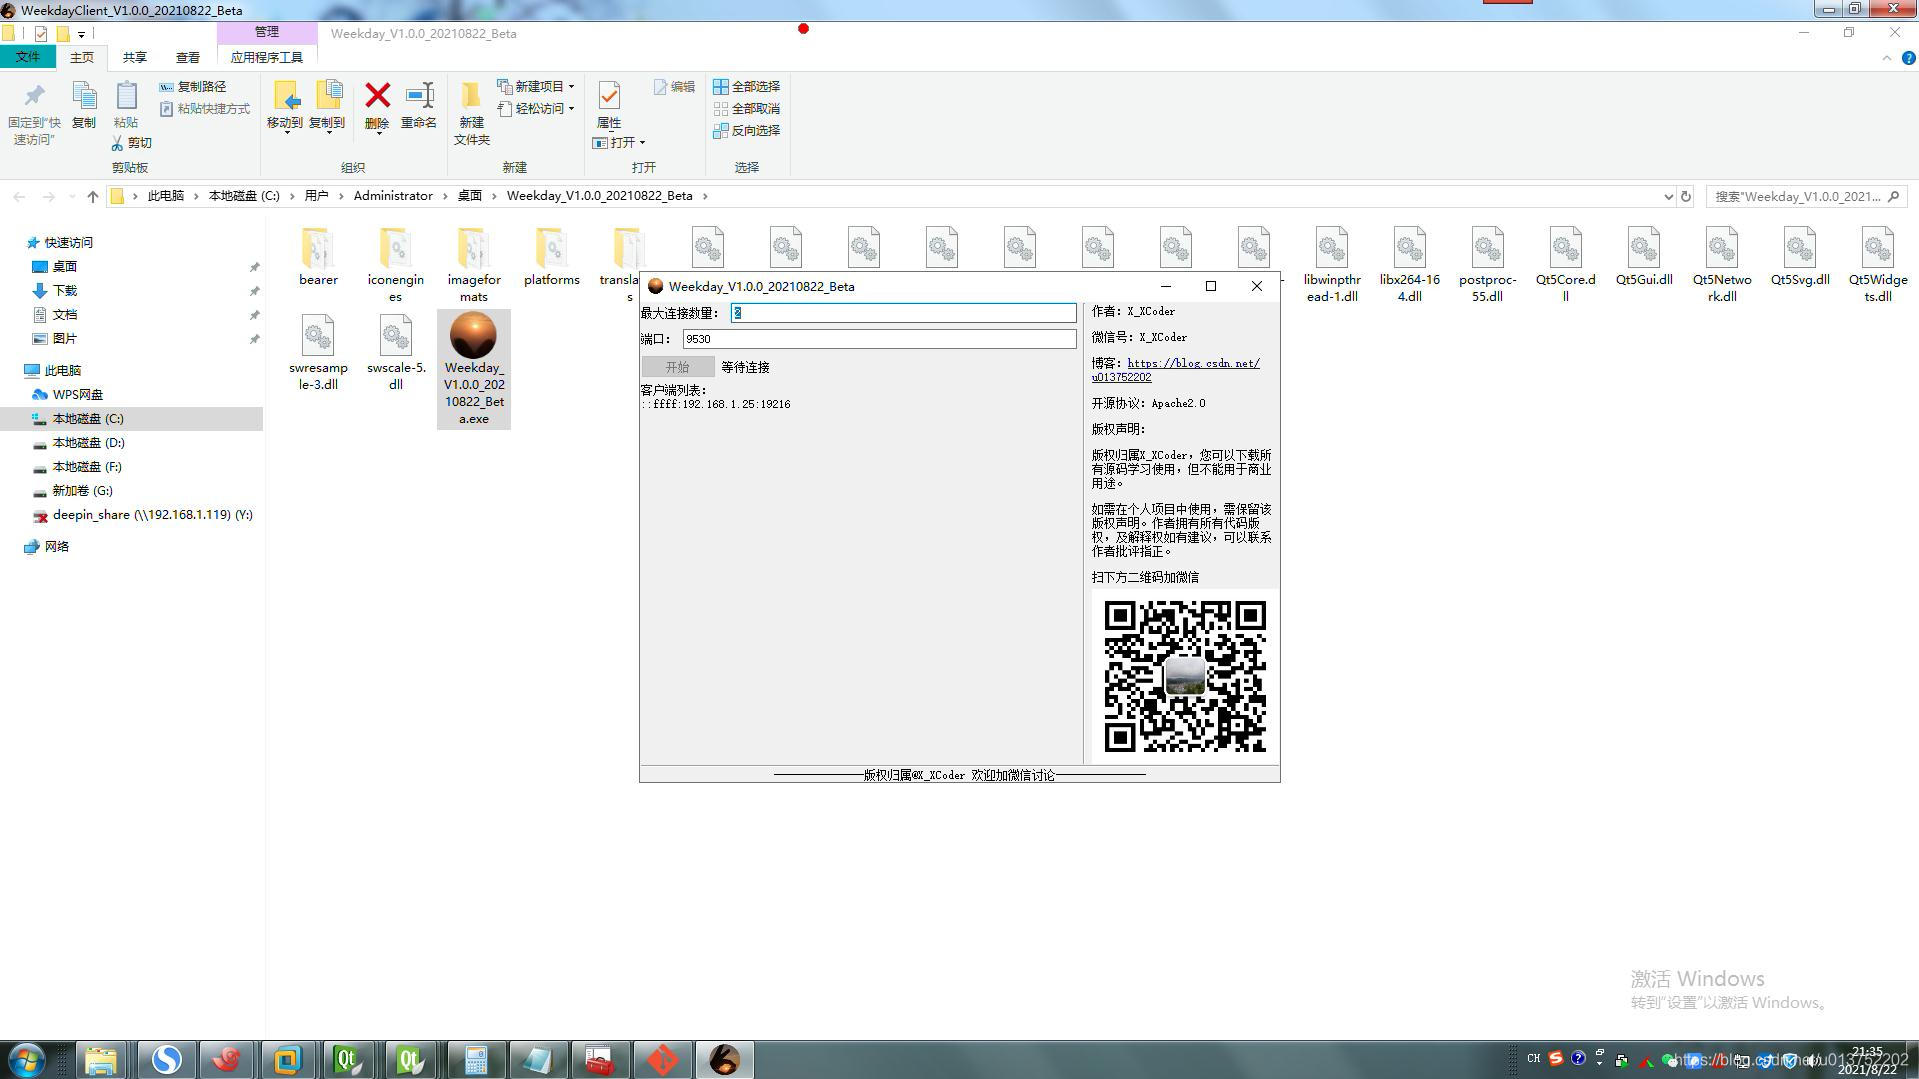Click the Windows Start orb
The width and height of the screenshot is (1919, 1079).
point(27,1059)
